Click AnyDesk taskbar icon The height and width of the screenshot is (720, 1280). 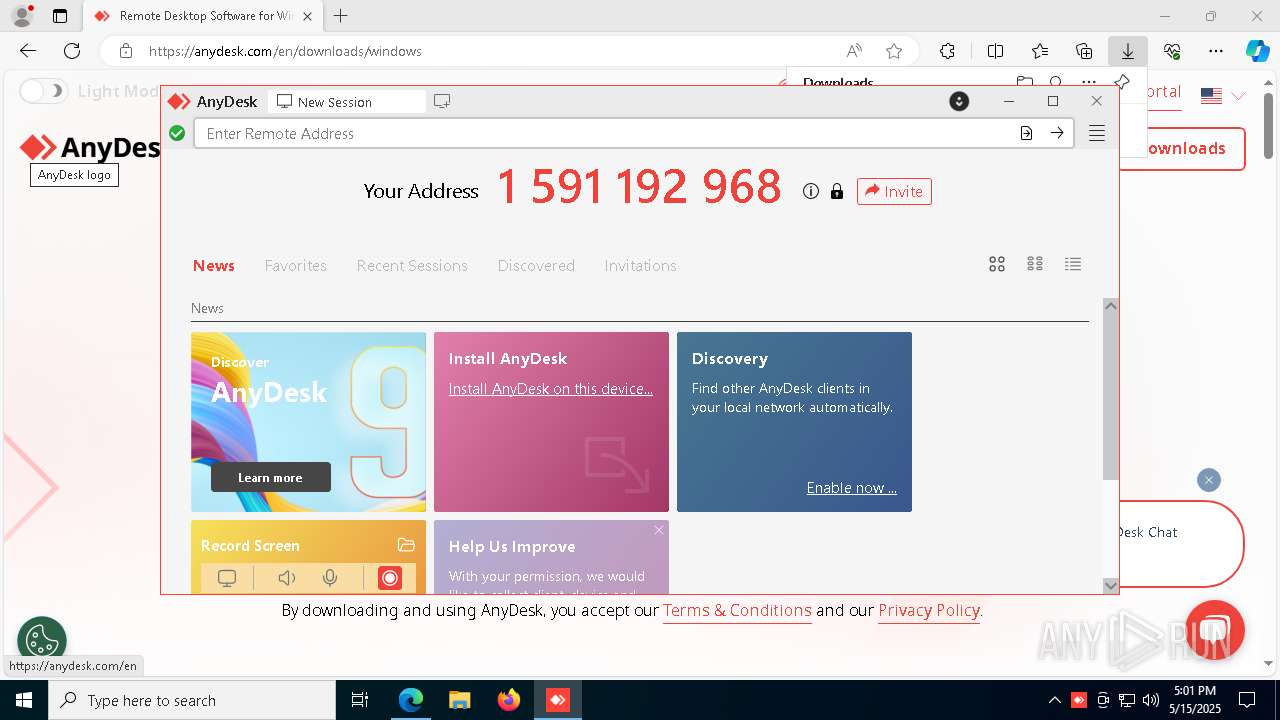(557, 700)
